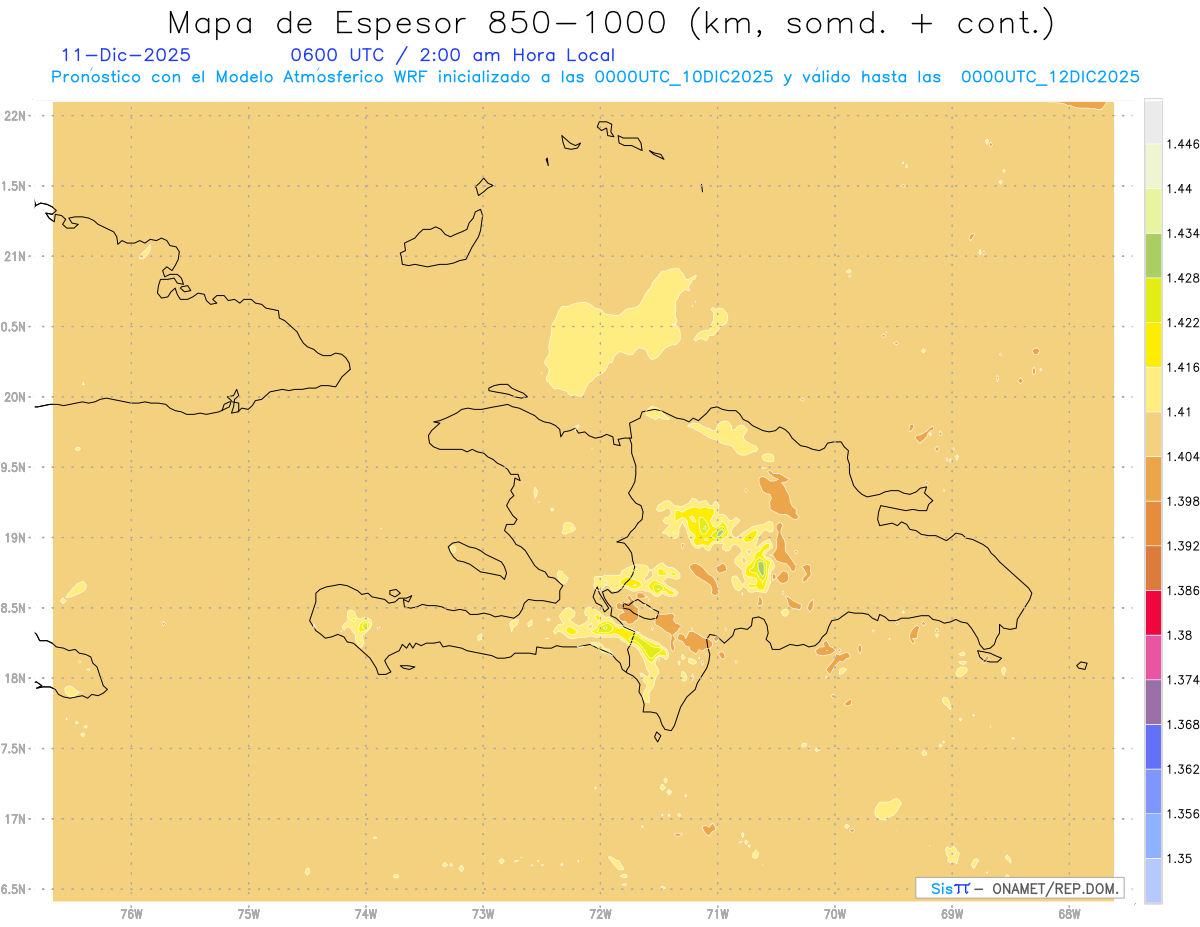
Task: Click the '69W' longitude label
Action: [952, 913]
